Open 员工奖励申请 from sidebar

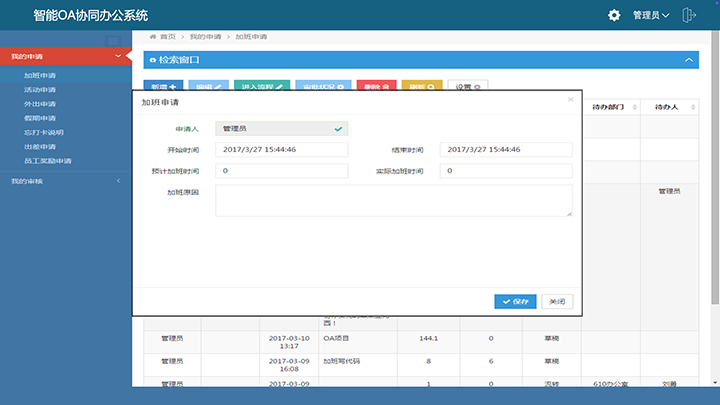pyautogui.click(x=48, y=160)
